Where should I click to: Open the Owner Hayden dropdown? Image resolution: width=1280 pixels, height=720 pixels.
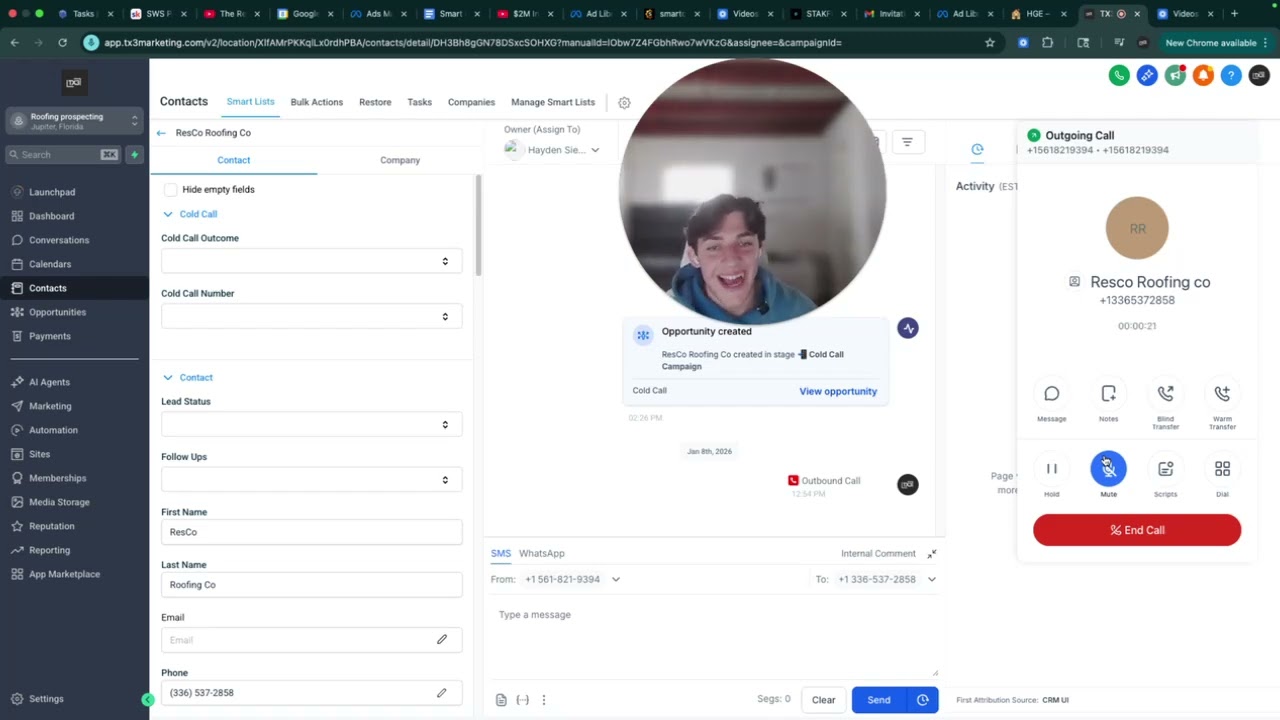[x=553, y=150]
